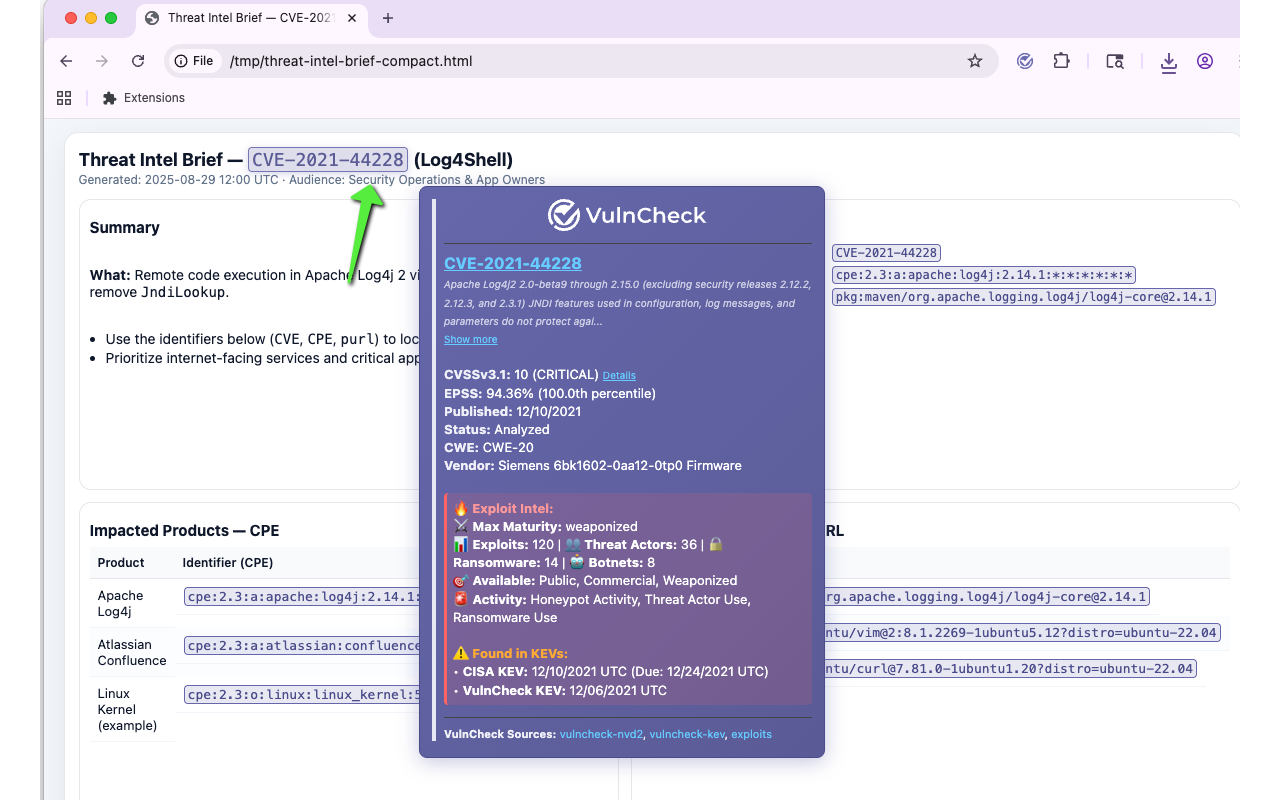The width and height of the screenshot is (1280, 800).
Task: Click the 'Exploit Intel' heading
Action: 503,508
